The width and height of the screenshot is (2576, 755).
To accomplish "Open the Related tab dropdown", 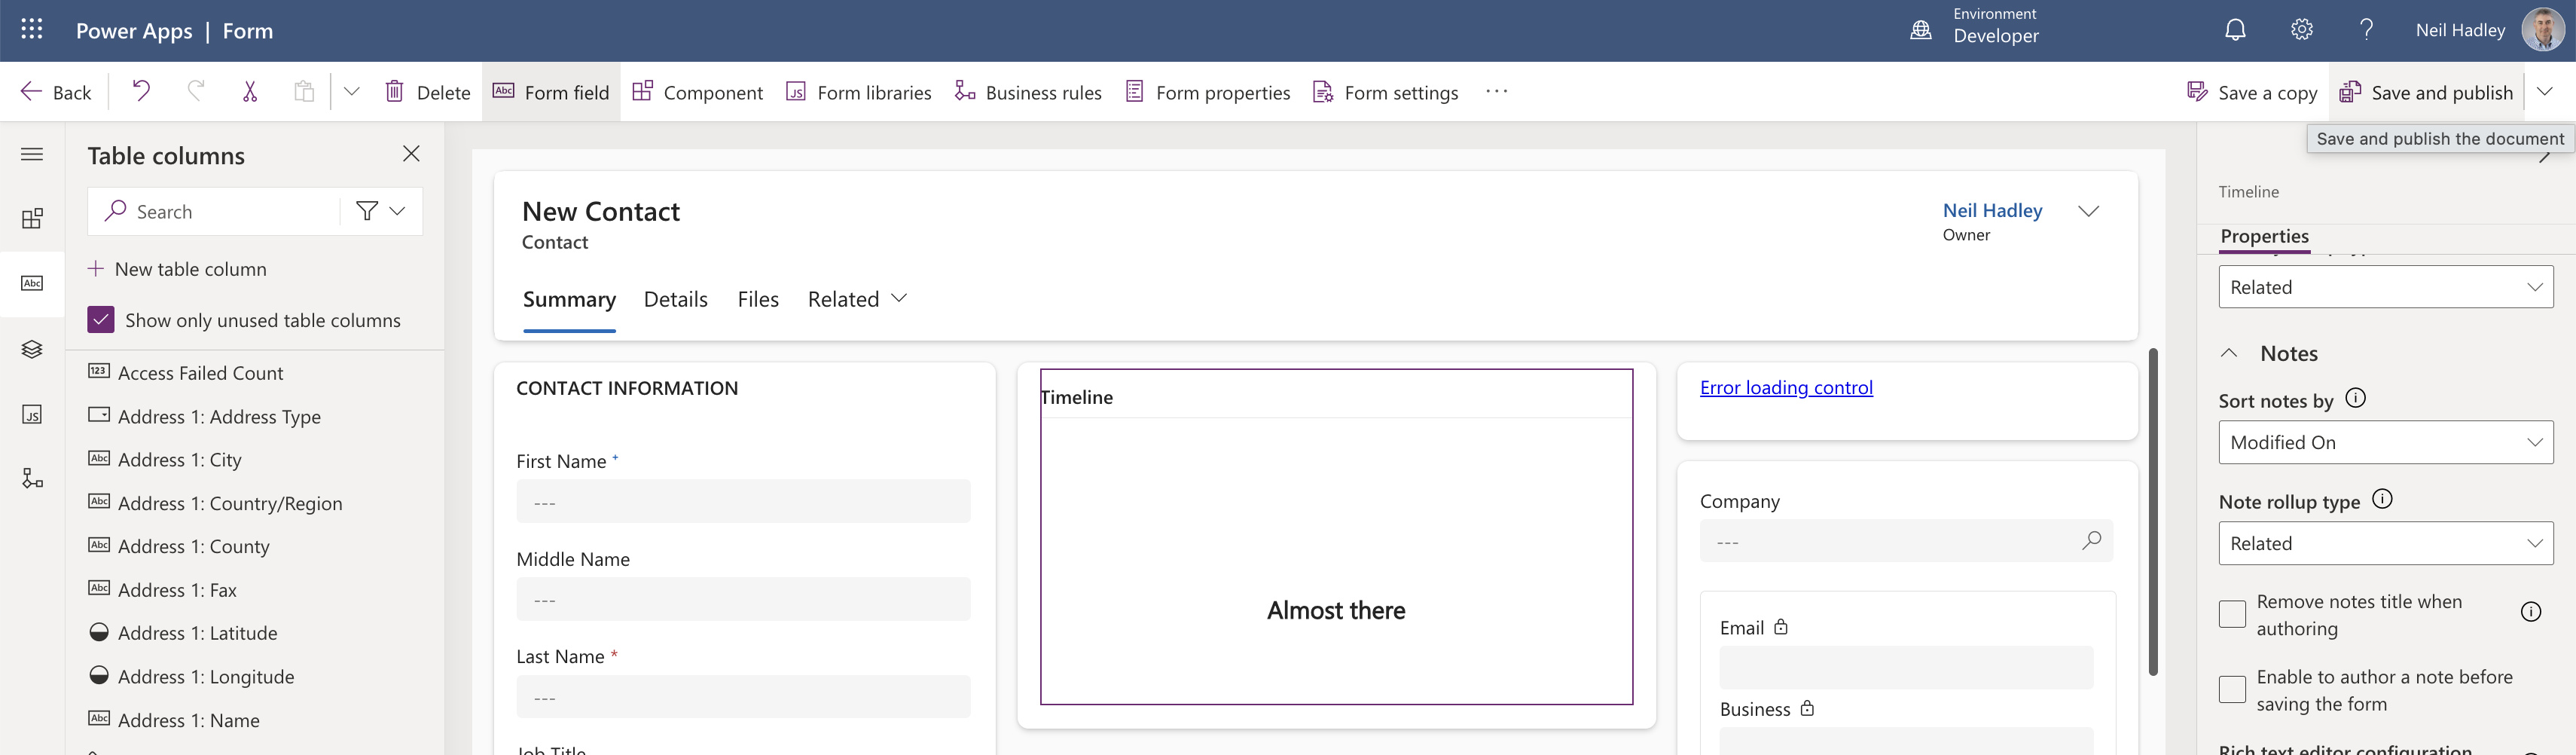I will tap(857, 299).
